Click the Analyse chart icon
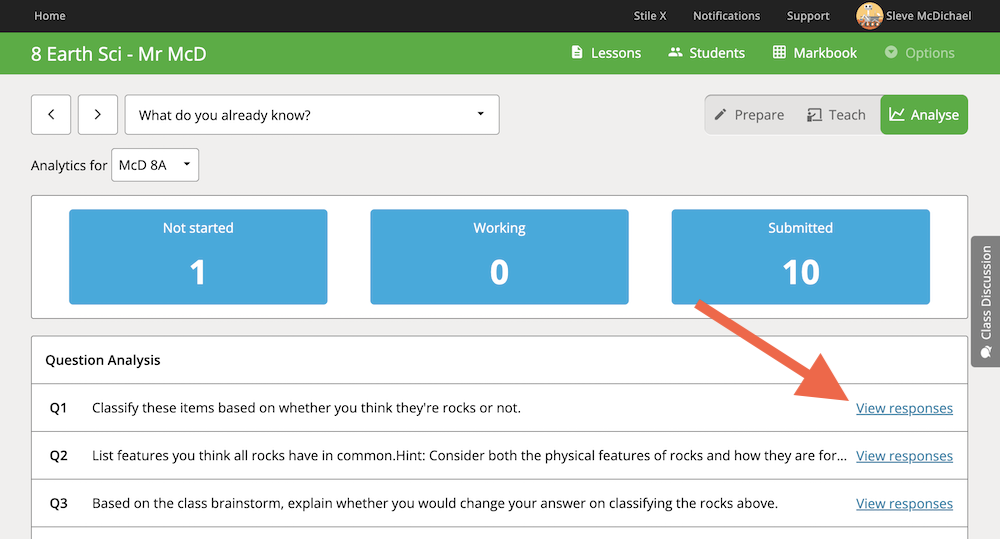This screenshot has height=539, width=1000. [x=897, y=115]
